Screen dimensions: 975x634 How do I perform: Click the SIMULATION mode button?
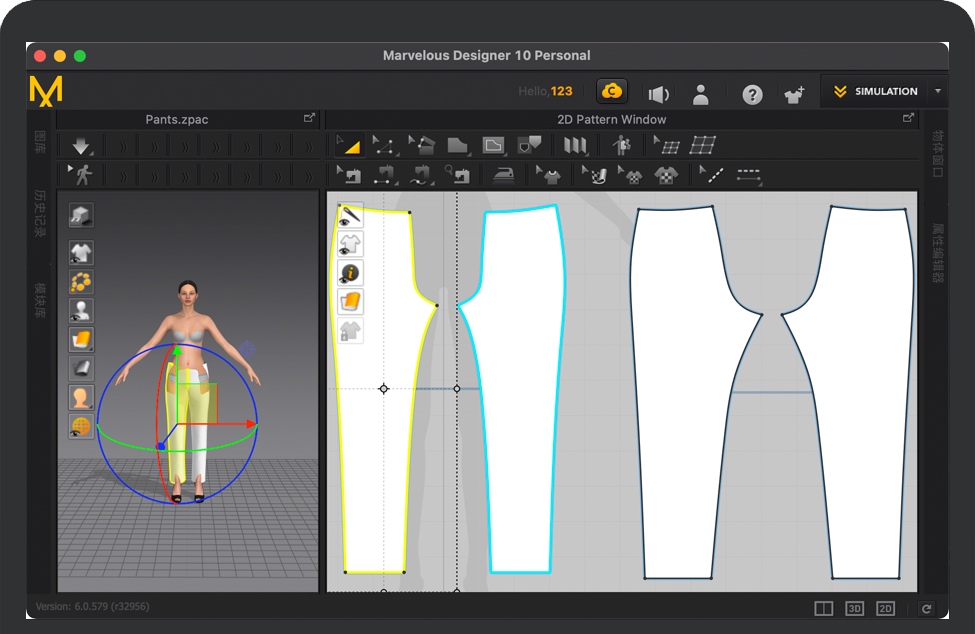coord(875,91)
